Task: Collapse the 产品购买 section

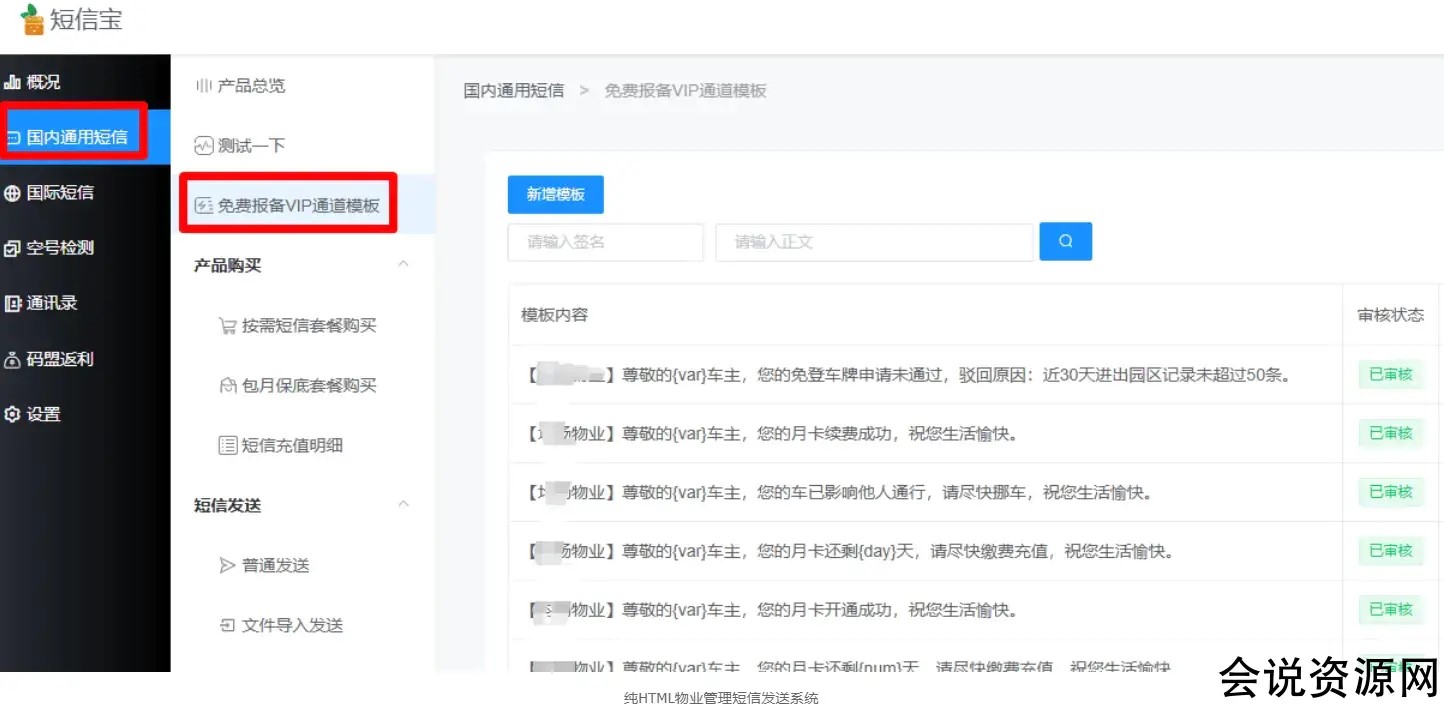Action: pos(403,263)
